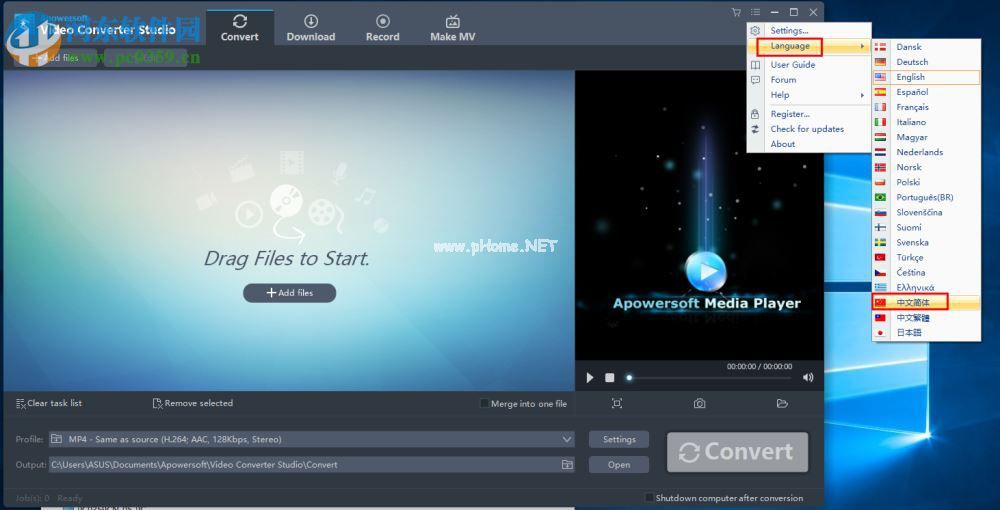Click the fullscreen preview icon

617,403
